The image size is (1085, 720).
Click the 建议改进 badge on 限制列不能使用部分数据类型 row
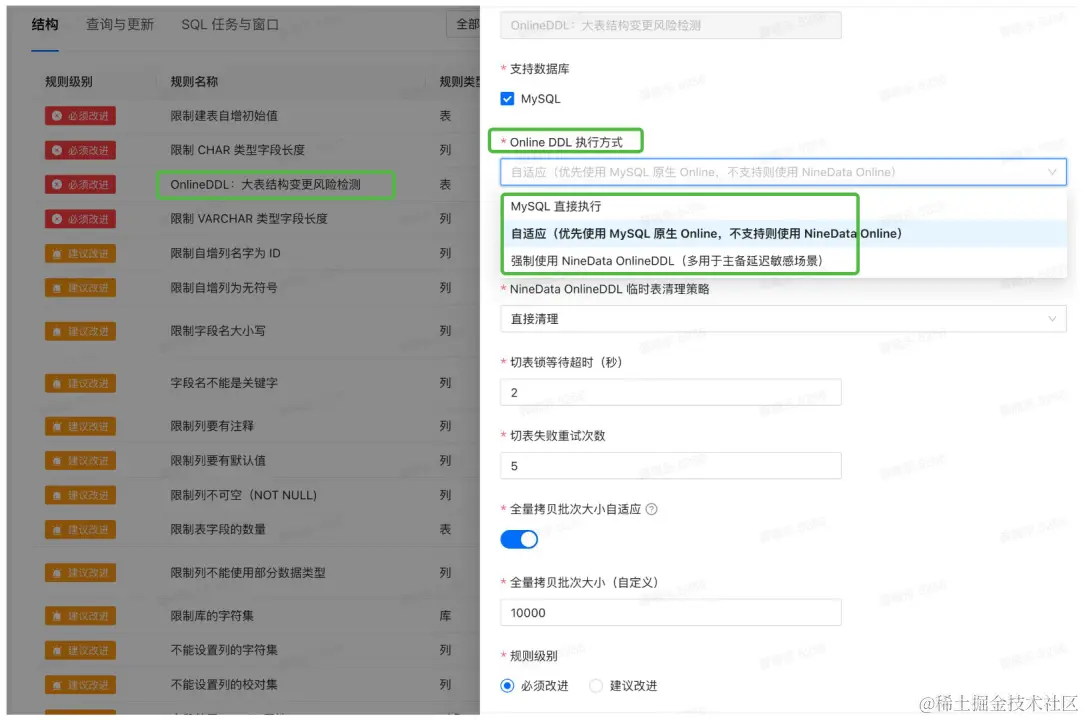80,573
